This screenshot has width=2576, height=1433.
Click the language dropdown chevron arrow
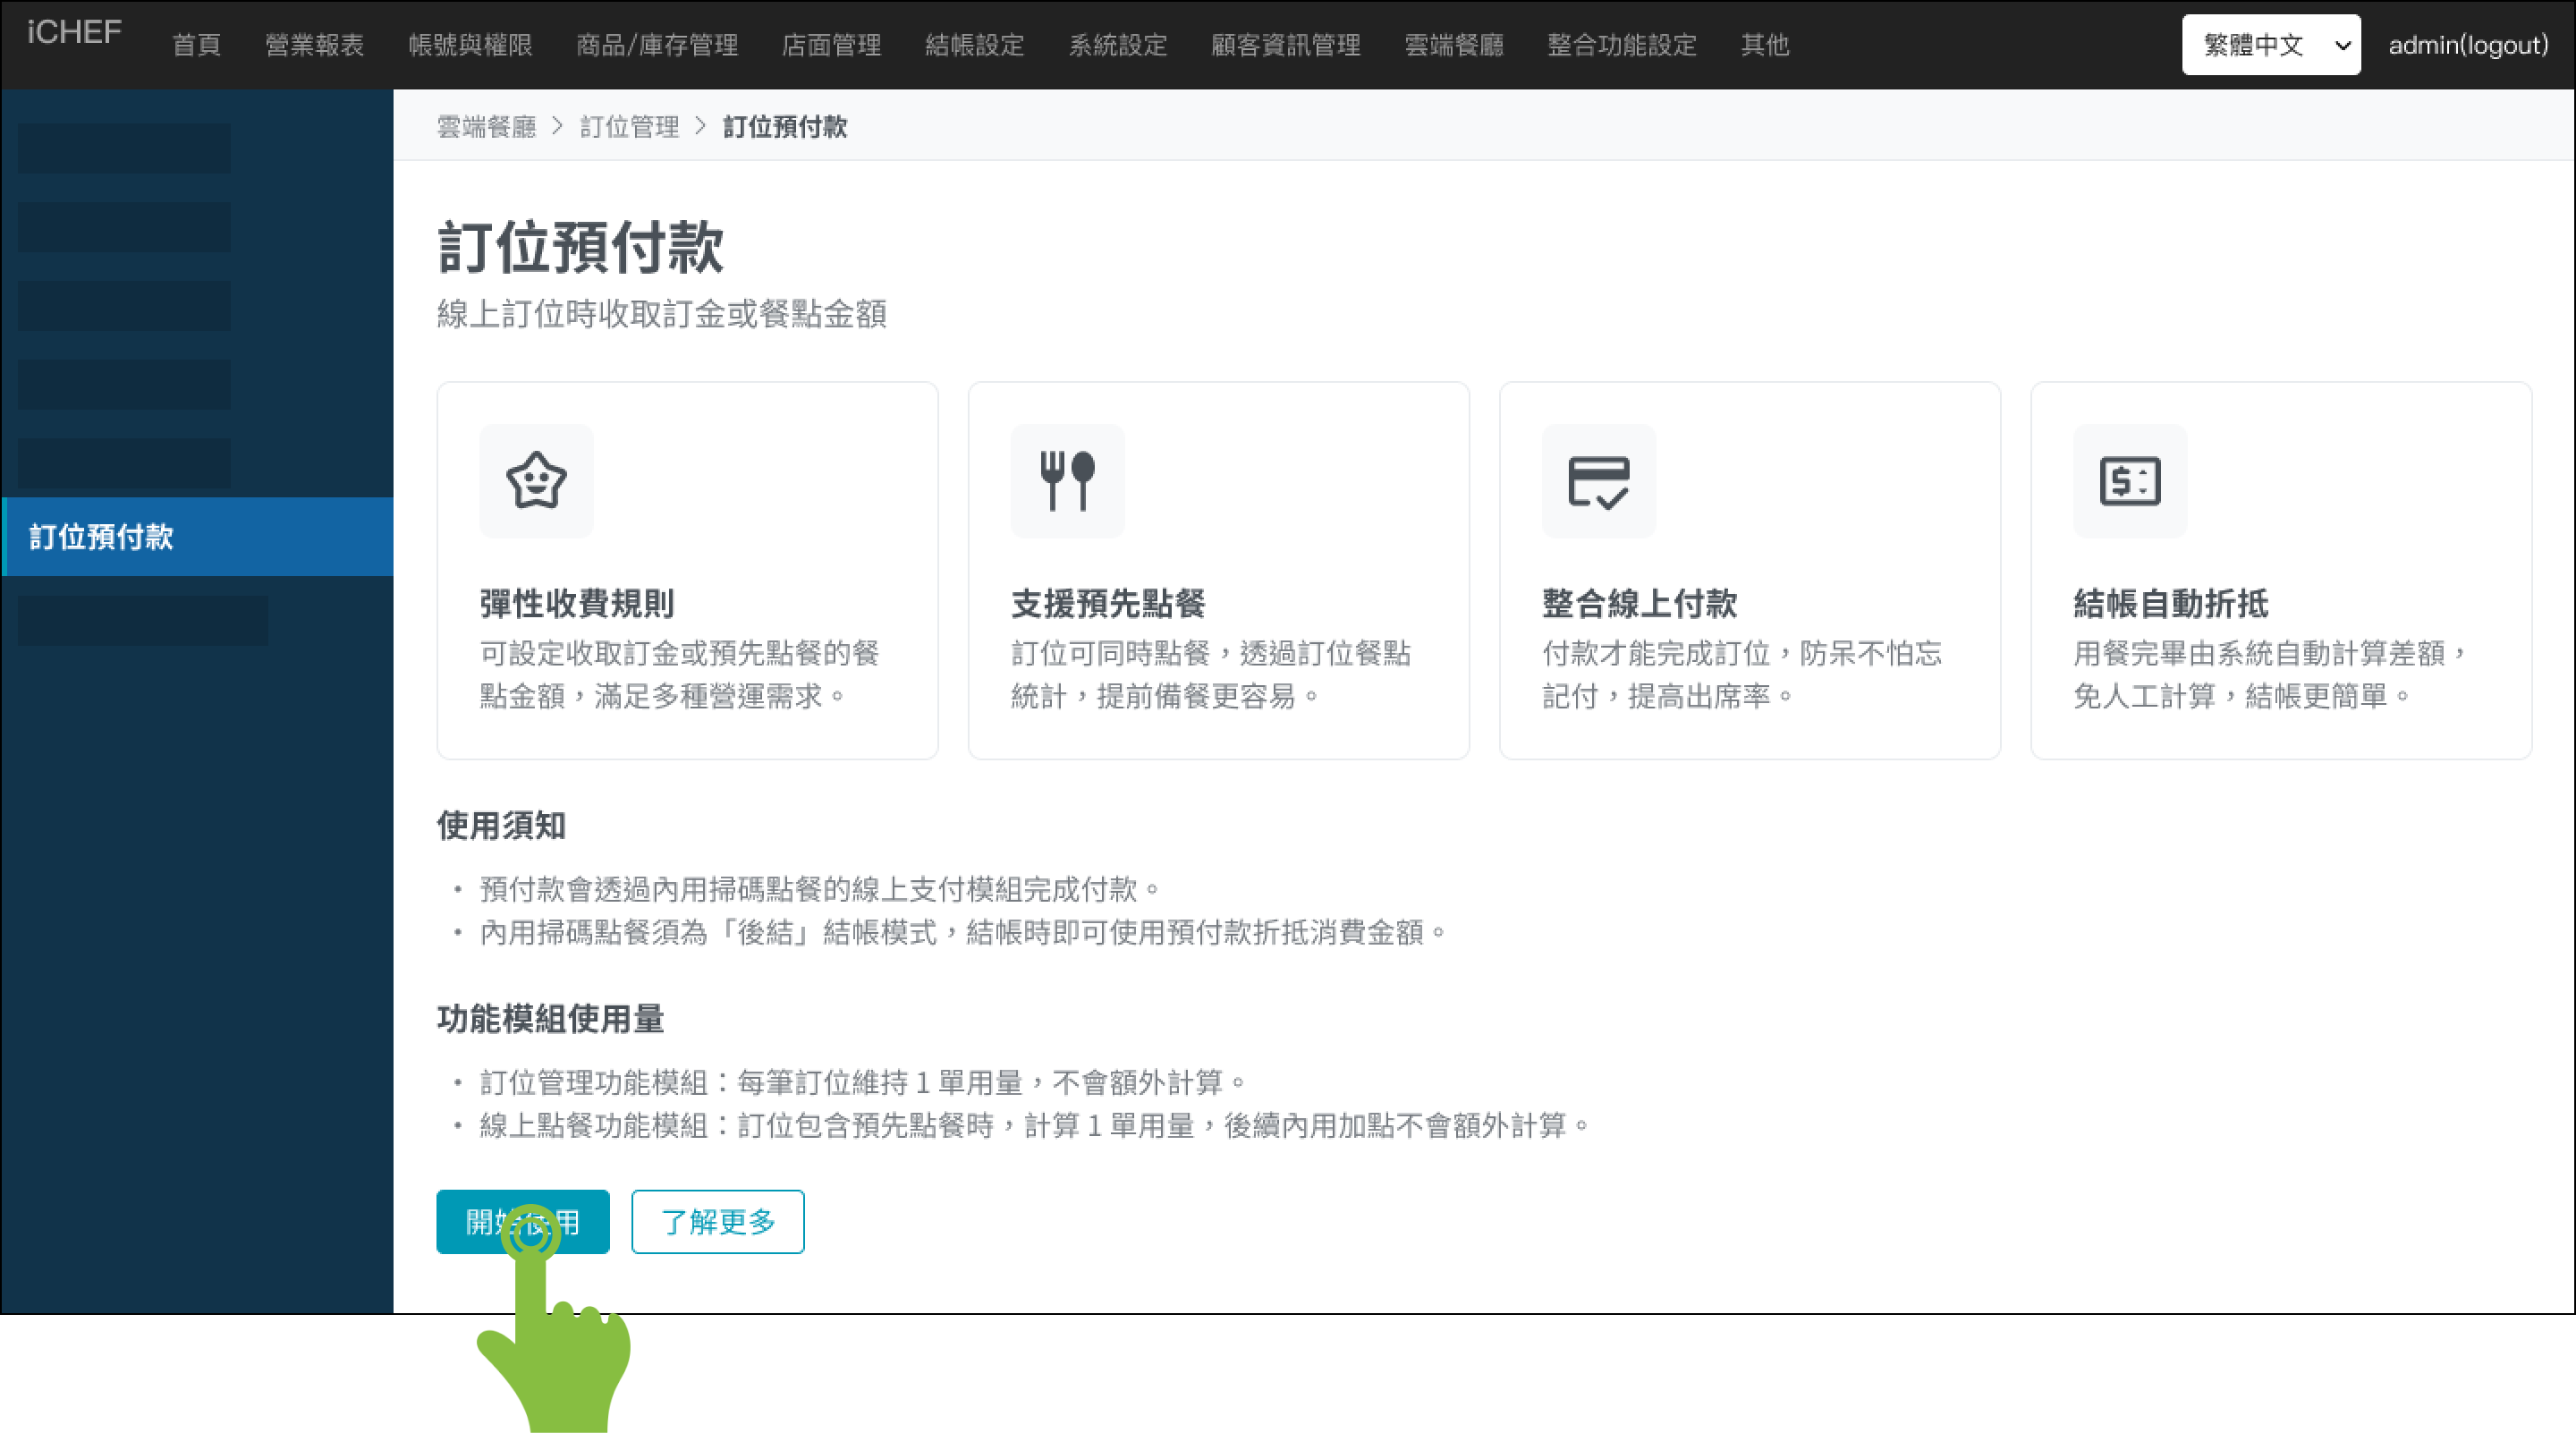pyautogui.click(x=2341, y=45)
